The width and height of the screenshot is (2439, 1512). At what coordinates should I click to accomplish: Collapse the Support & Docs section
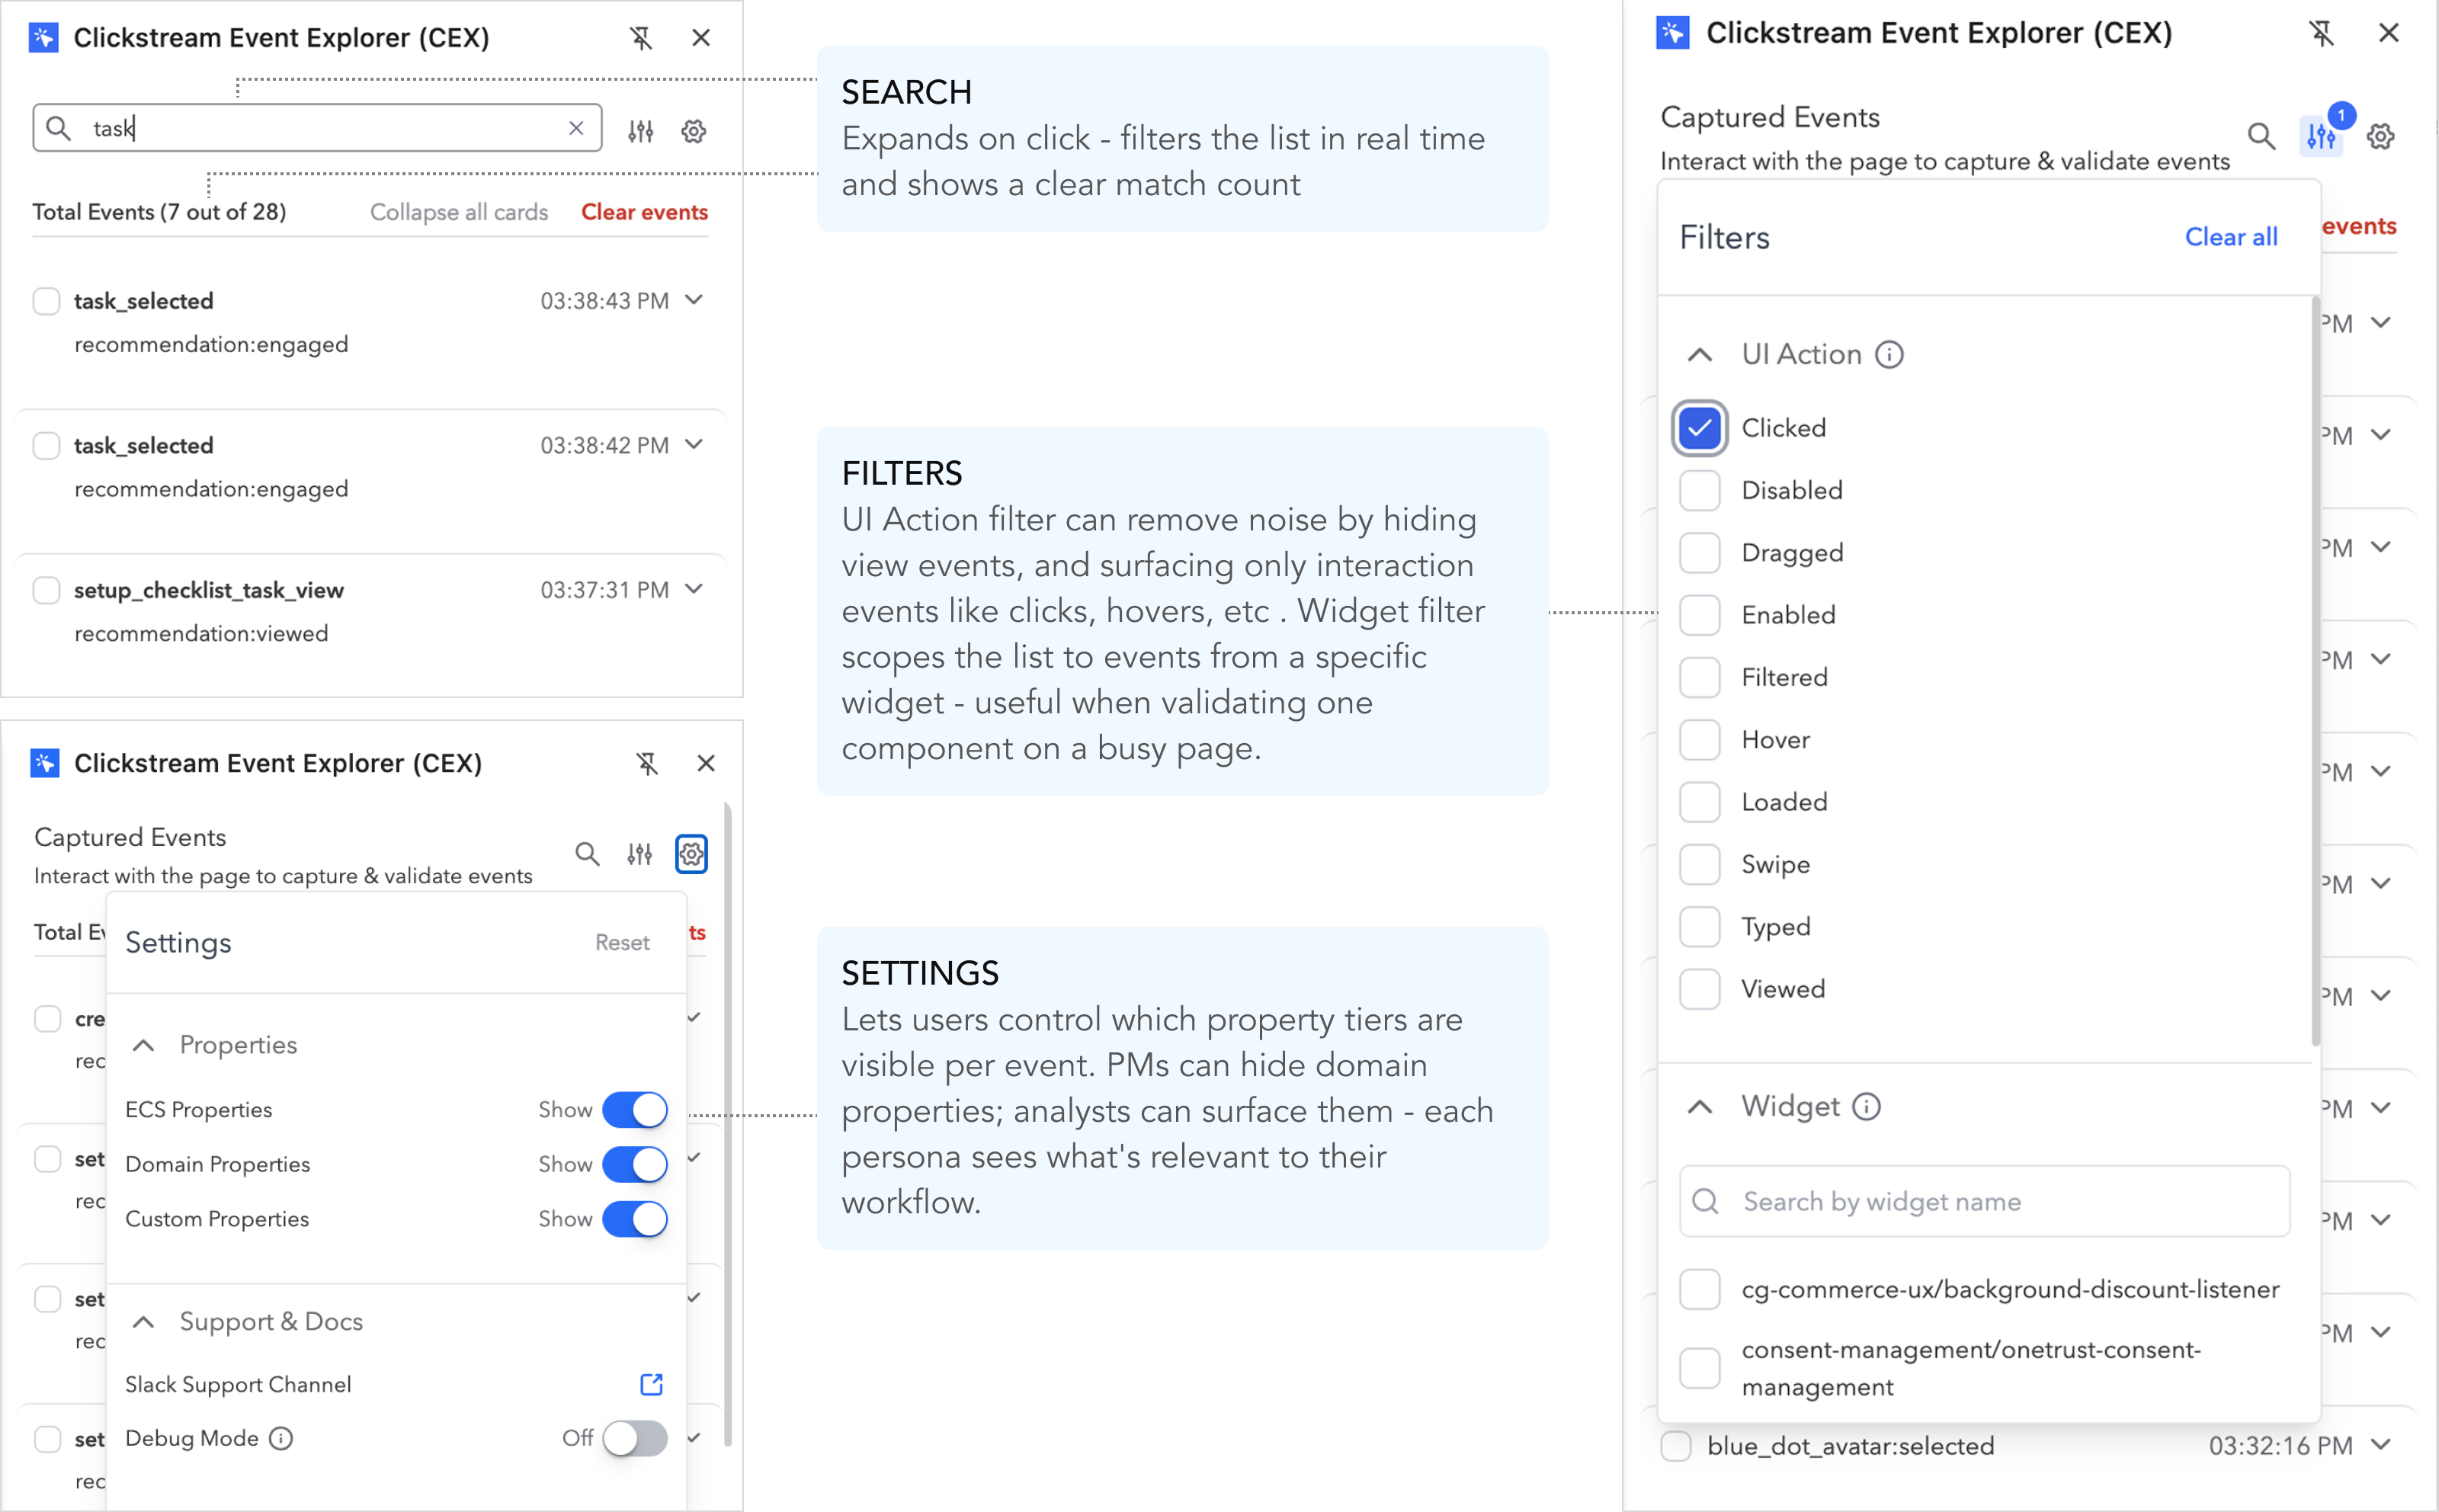tap(144, 1322)
